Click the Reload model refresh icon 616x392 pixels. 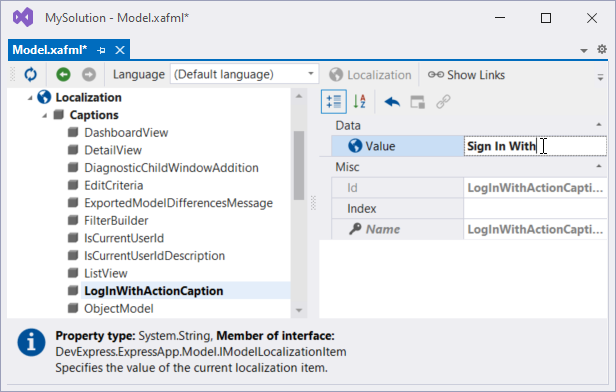point(30,74)
